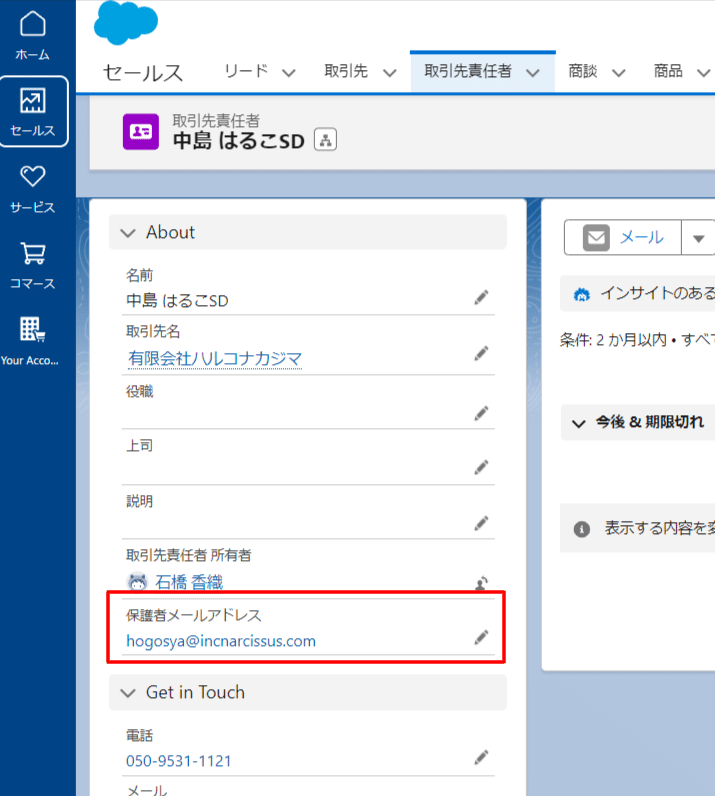This screenshot has width=715, height=796.
Task: Click the Einstein insight icon
Action: (x=582, y=294)
